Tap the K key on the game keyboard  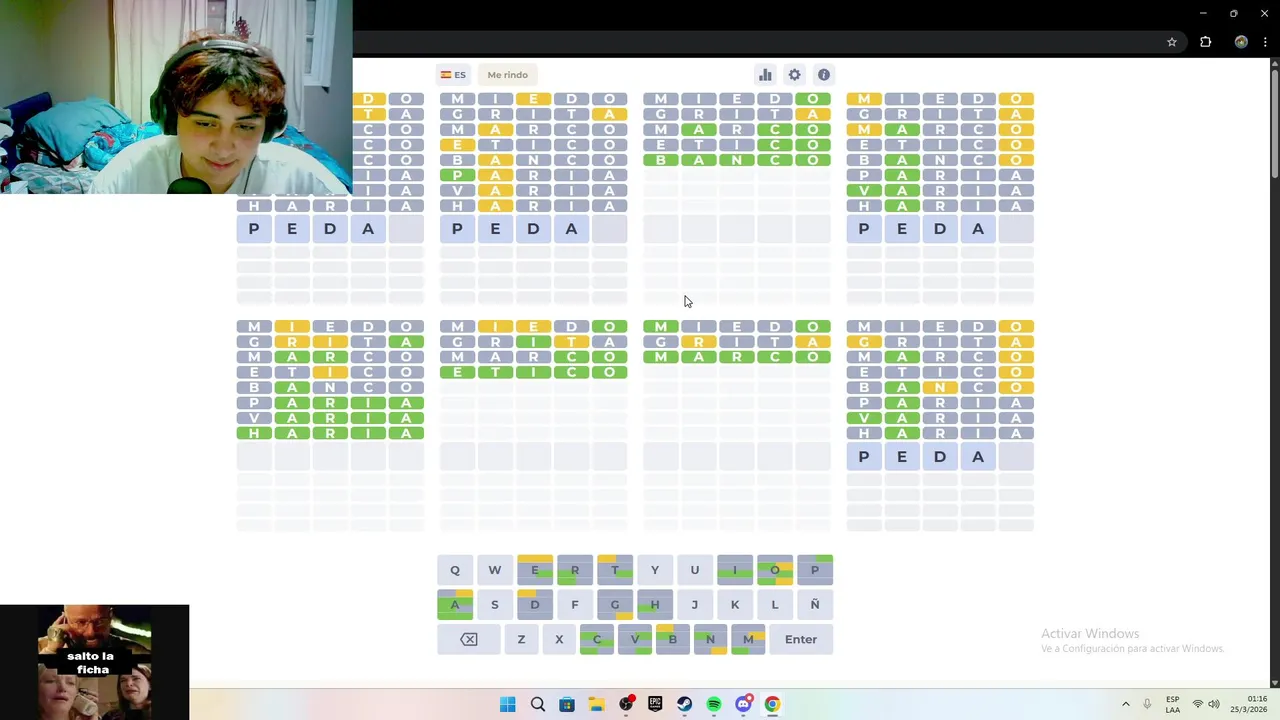click(735, 604)
